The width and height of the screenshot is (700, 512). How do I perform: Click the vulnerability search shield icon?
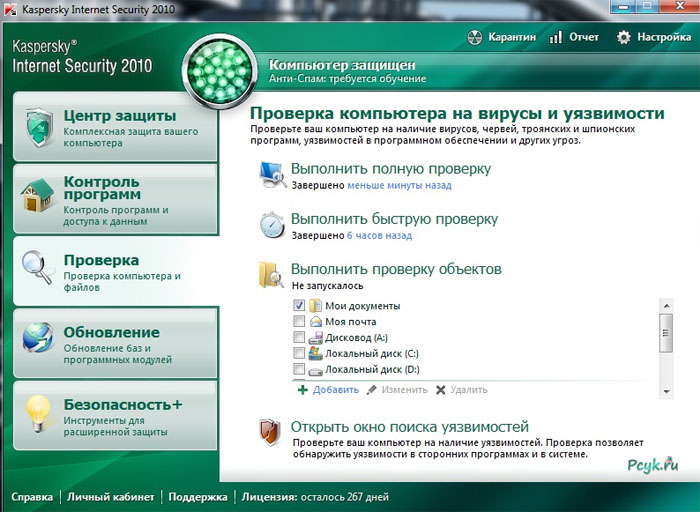(270, 432)
